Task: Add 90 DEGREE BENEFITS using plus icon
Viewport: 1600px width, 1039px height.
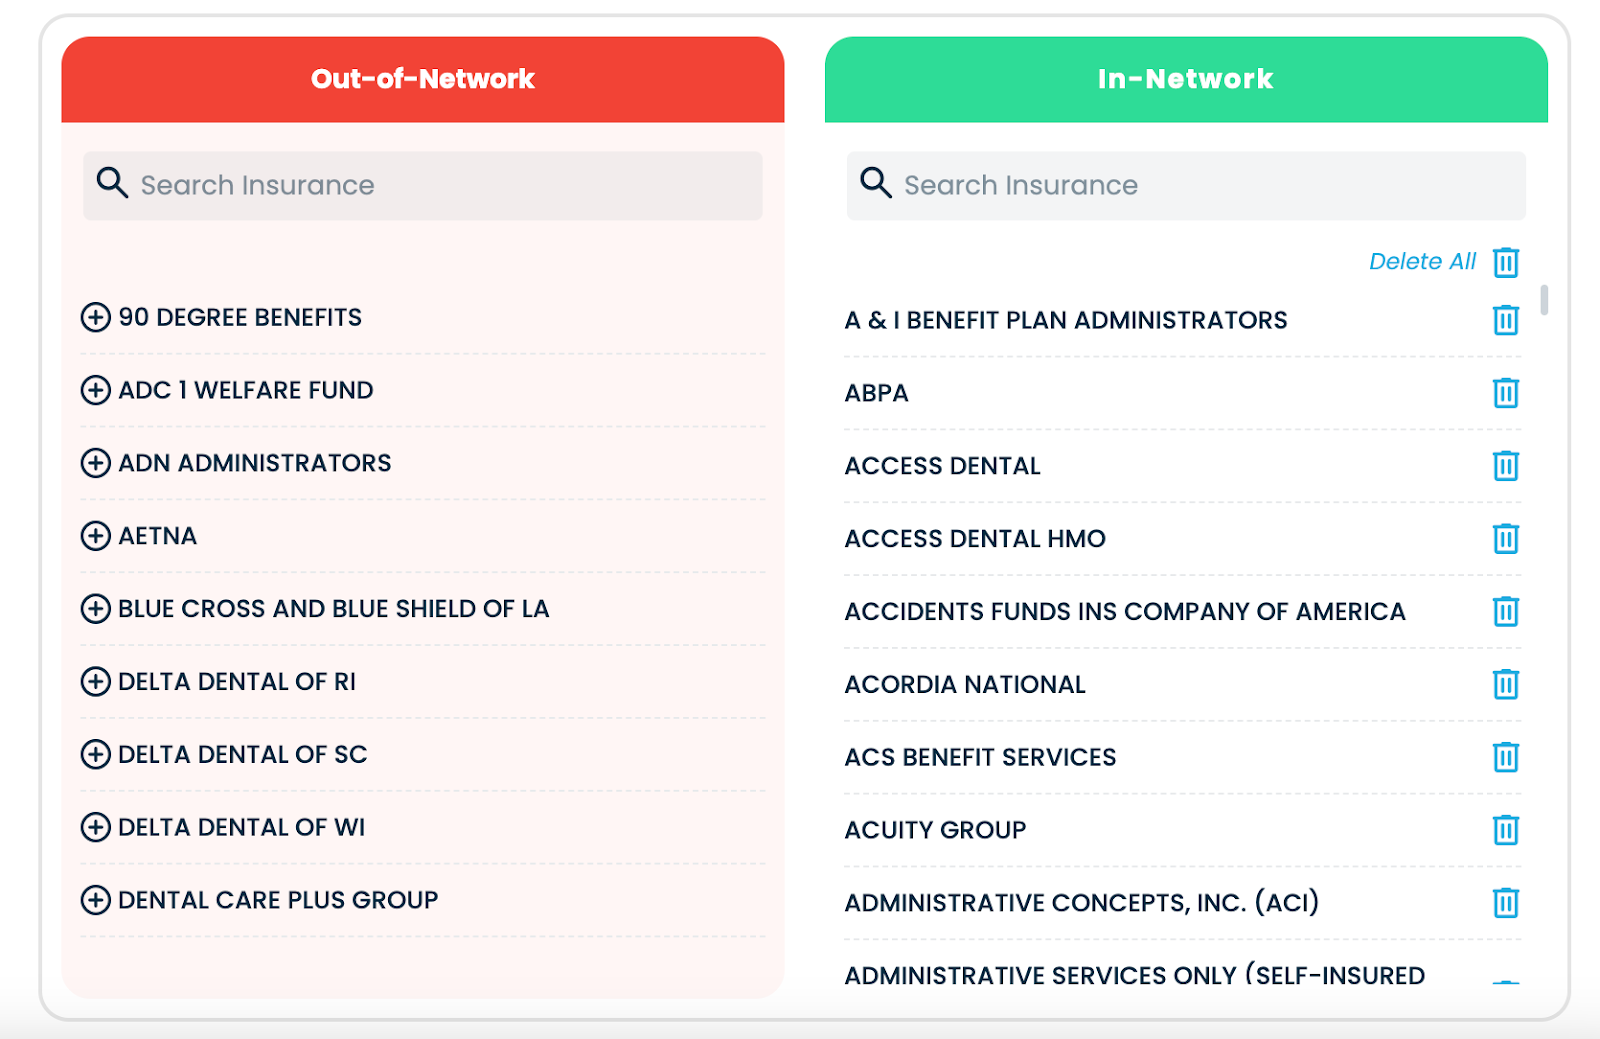Action: (95, 317)
